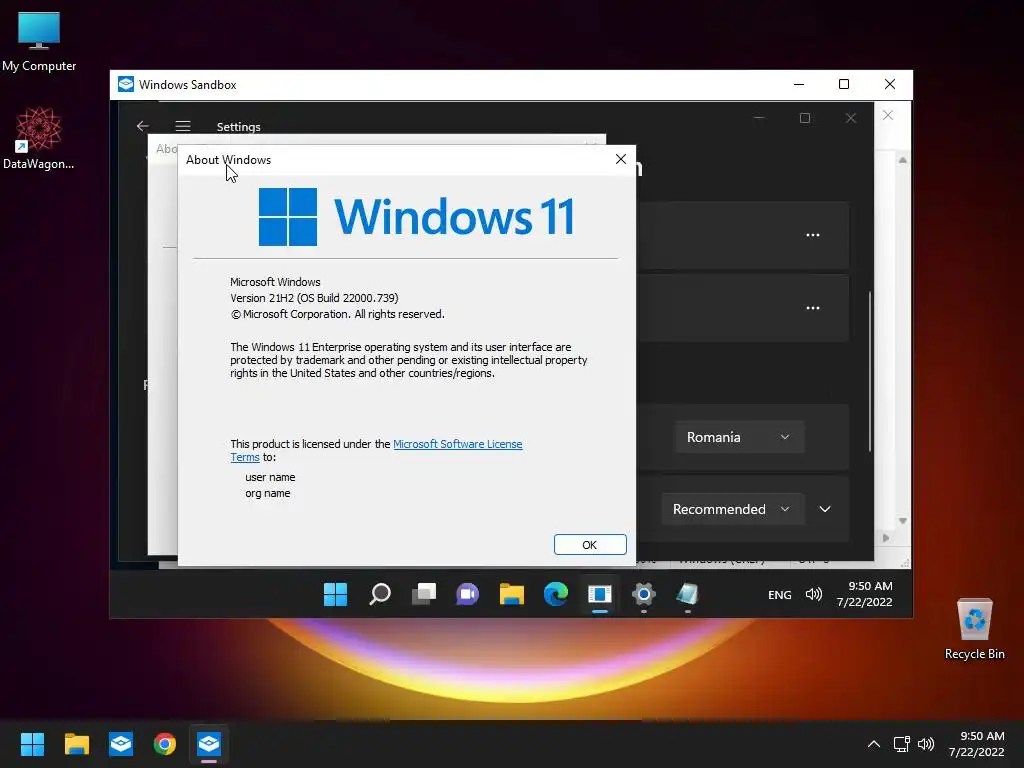Open host network status tray icon
1024x768 pixels.
[x=902, y=744]
